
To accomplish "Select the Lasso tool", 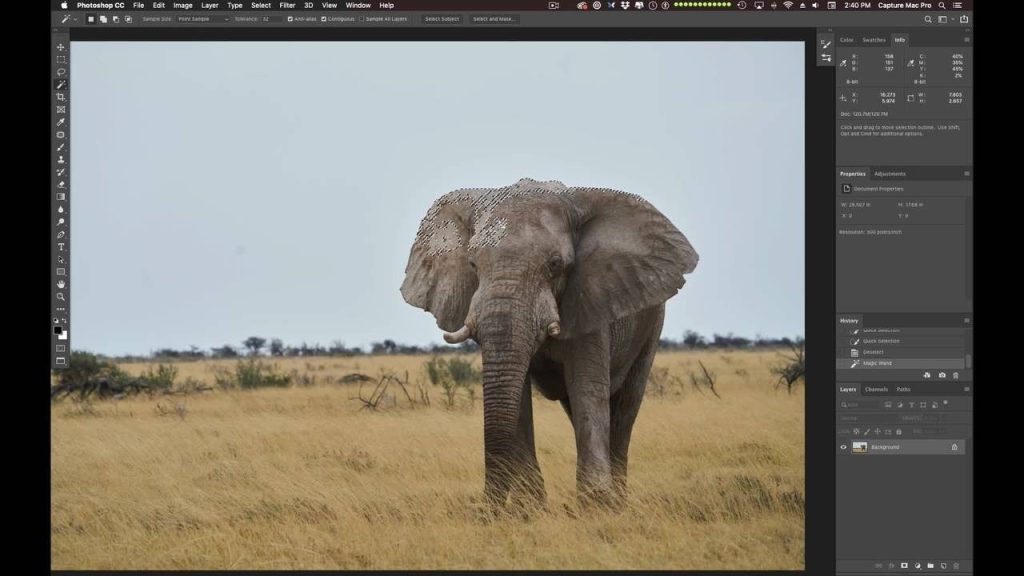I will [x=61, y=72].
